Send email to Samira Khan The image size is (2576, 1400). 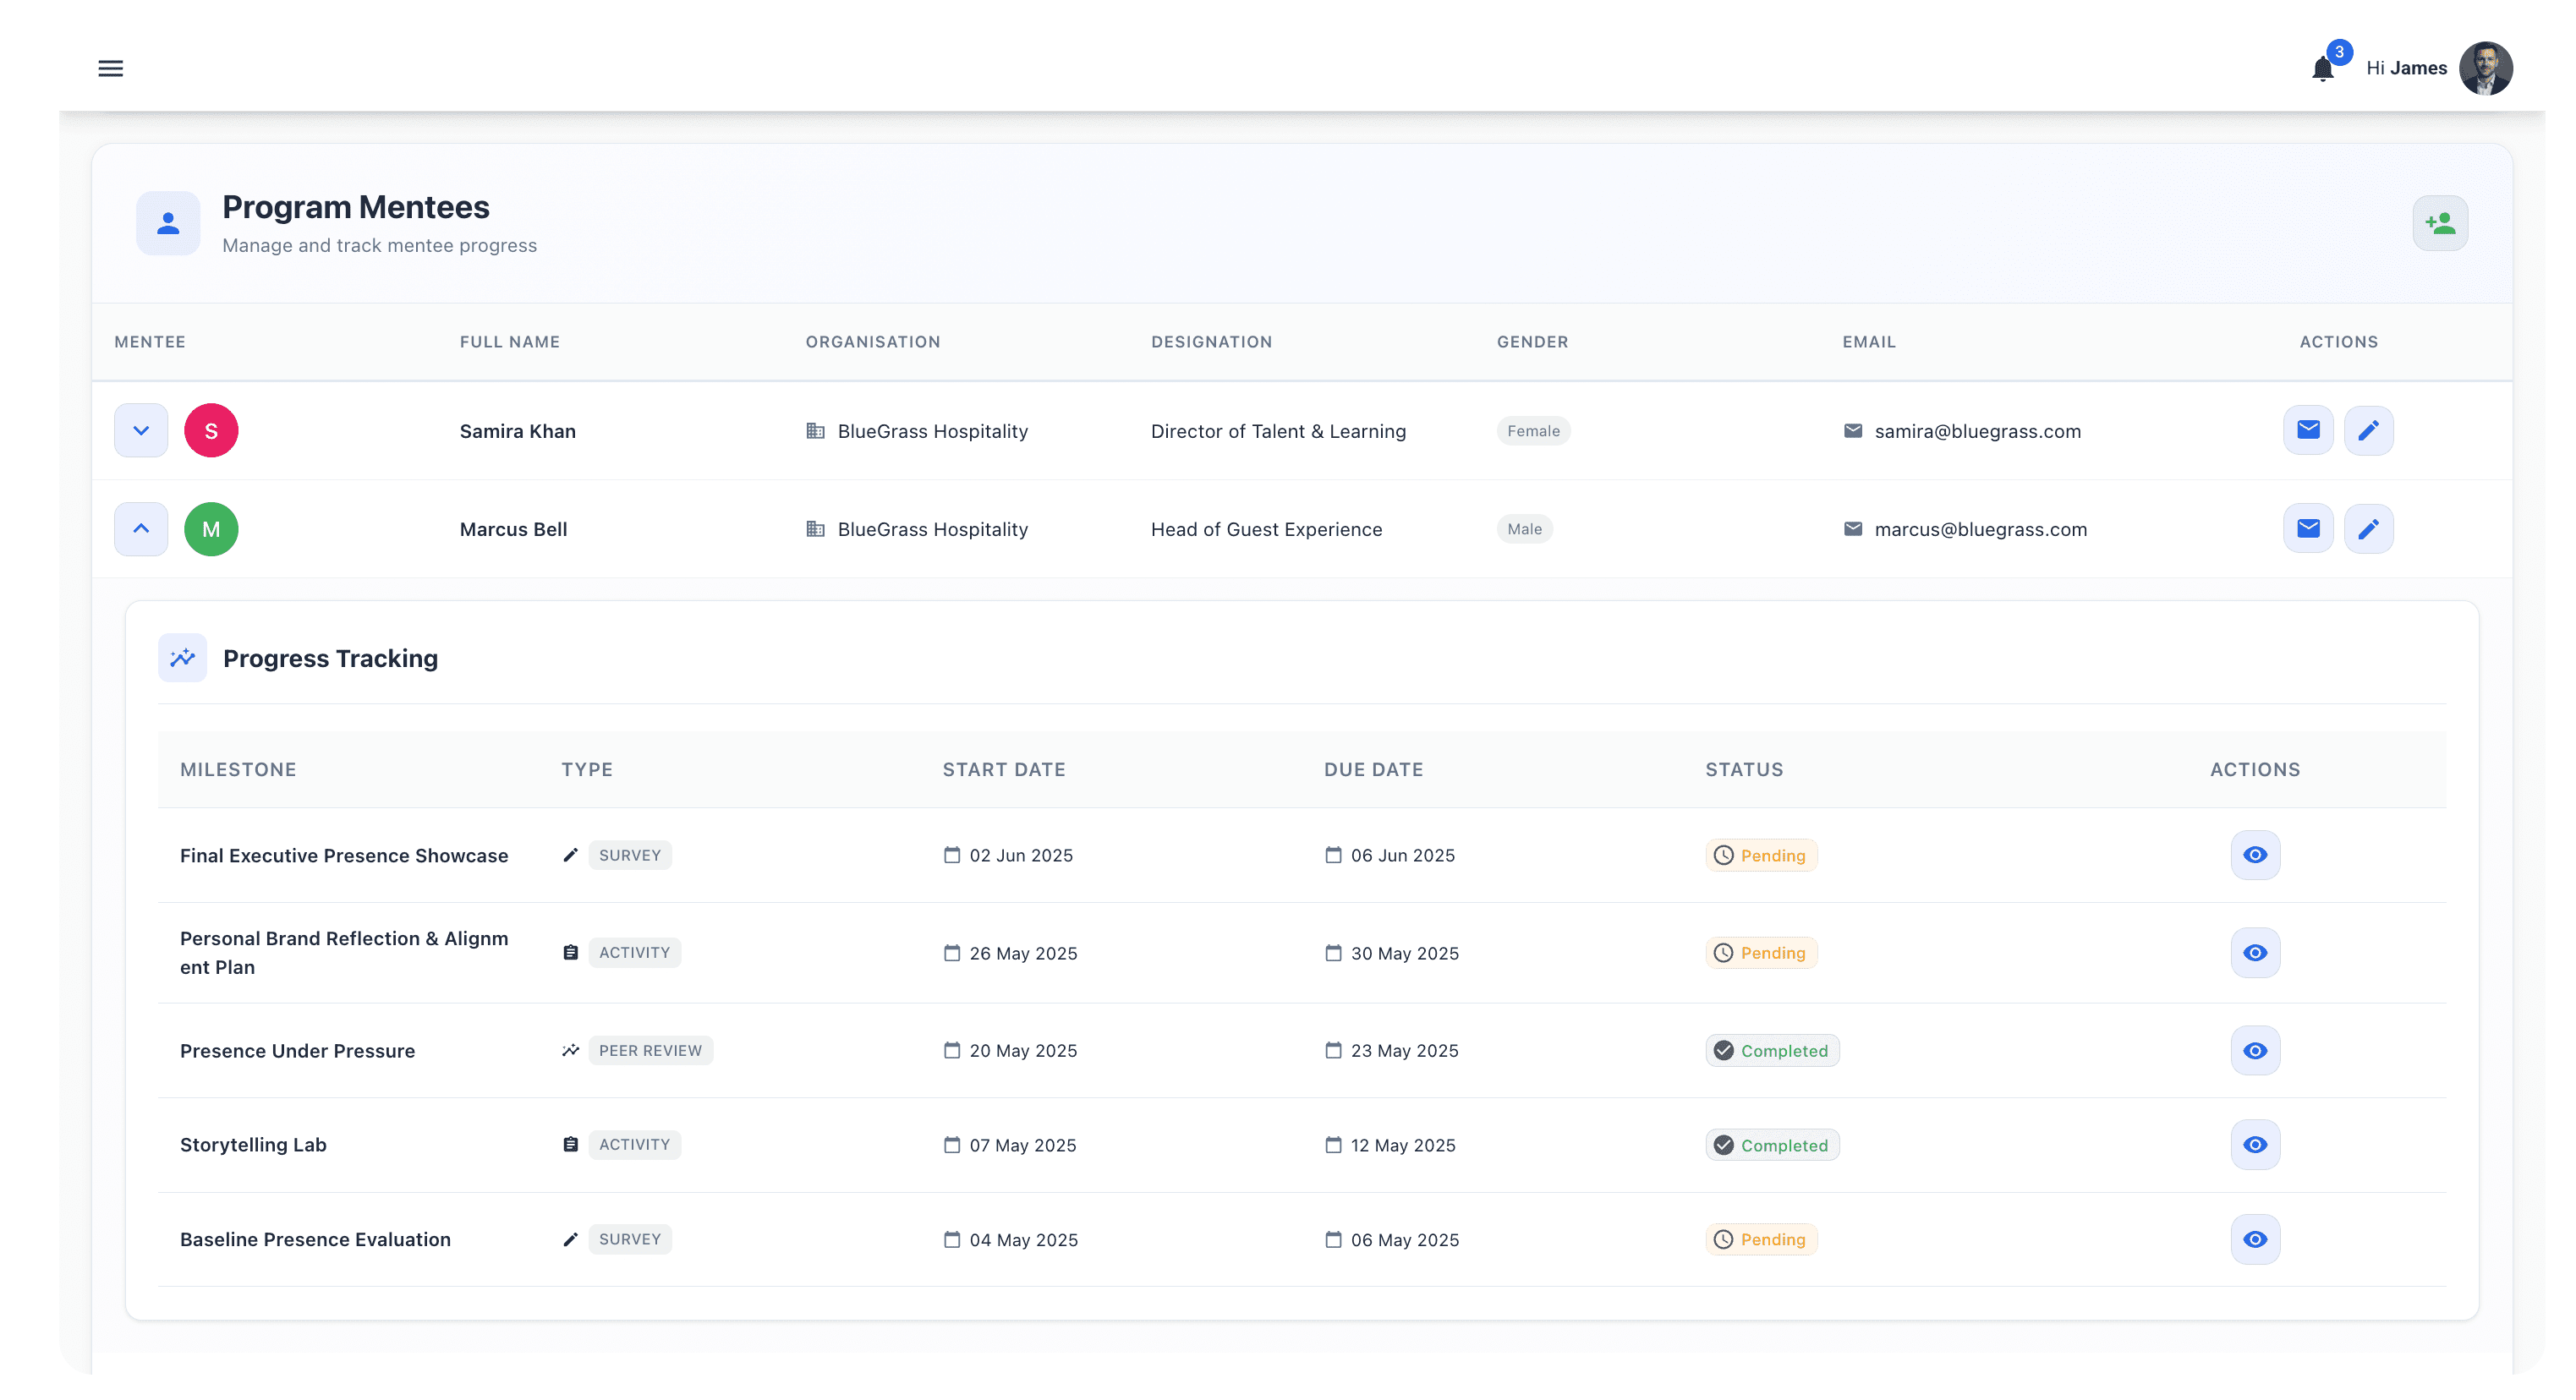[x=2308, y=430]
